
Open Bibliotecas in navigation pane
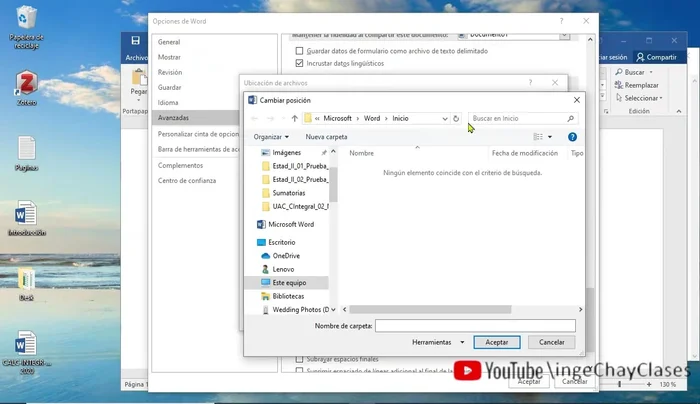click(x=283, y=296)
